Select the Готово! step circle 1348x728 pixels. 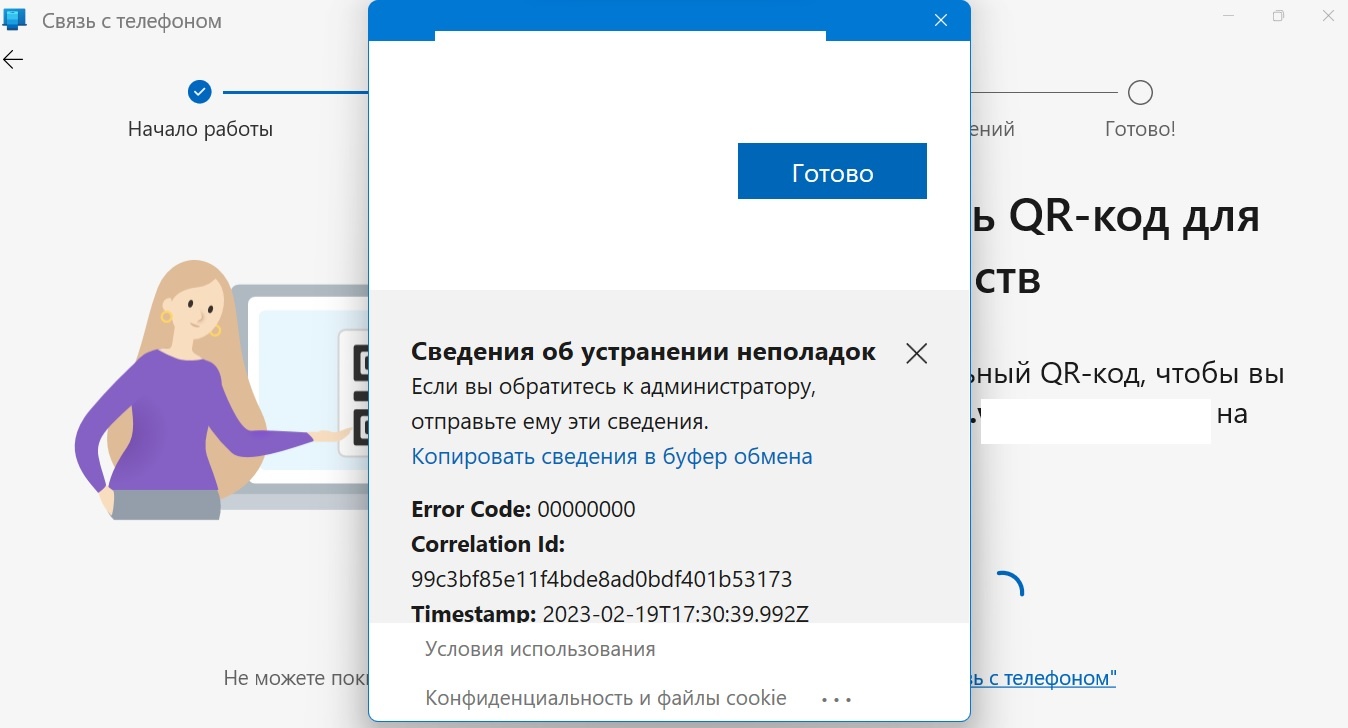(1140, 92)
